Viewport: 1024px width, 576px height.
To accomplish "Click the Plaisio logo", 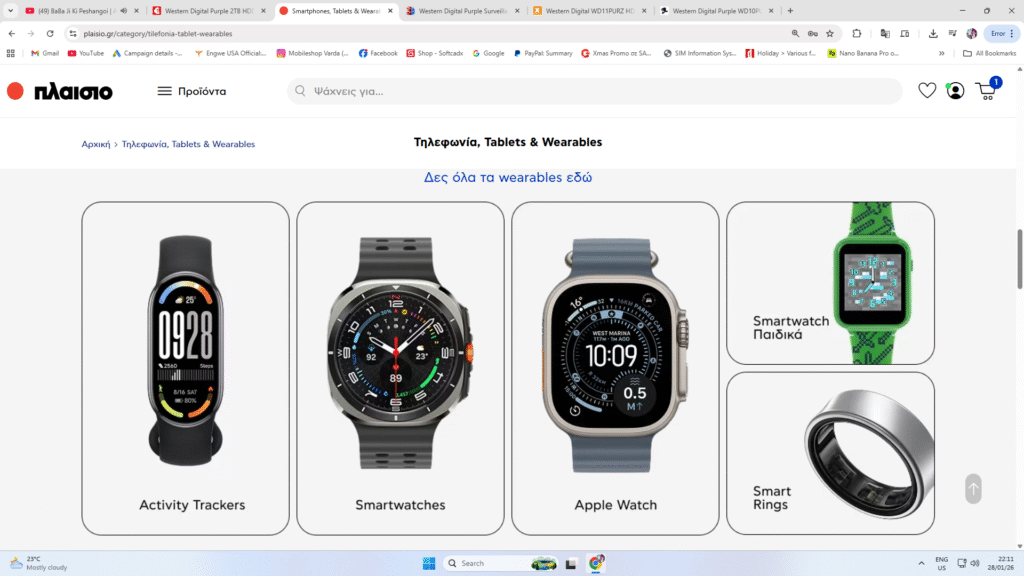I will pyautogui.click(x=59, y=91).
